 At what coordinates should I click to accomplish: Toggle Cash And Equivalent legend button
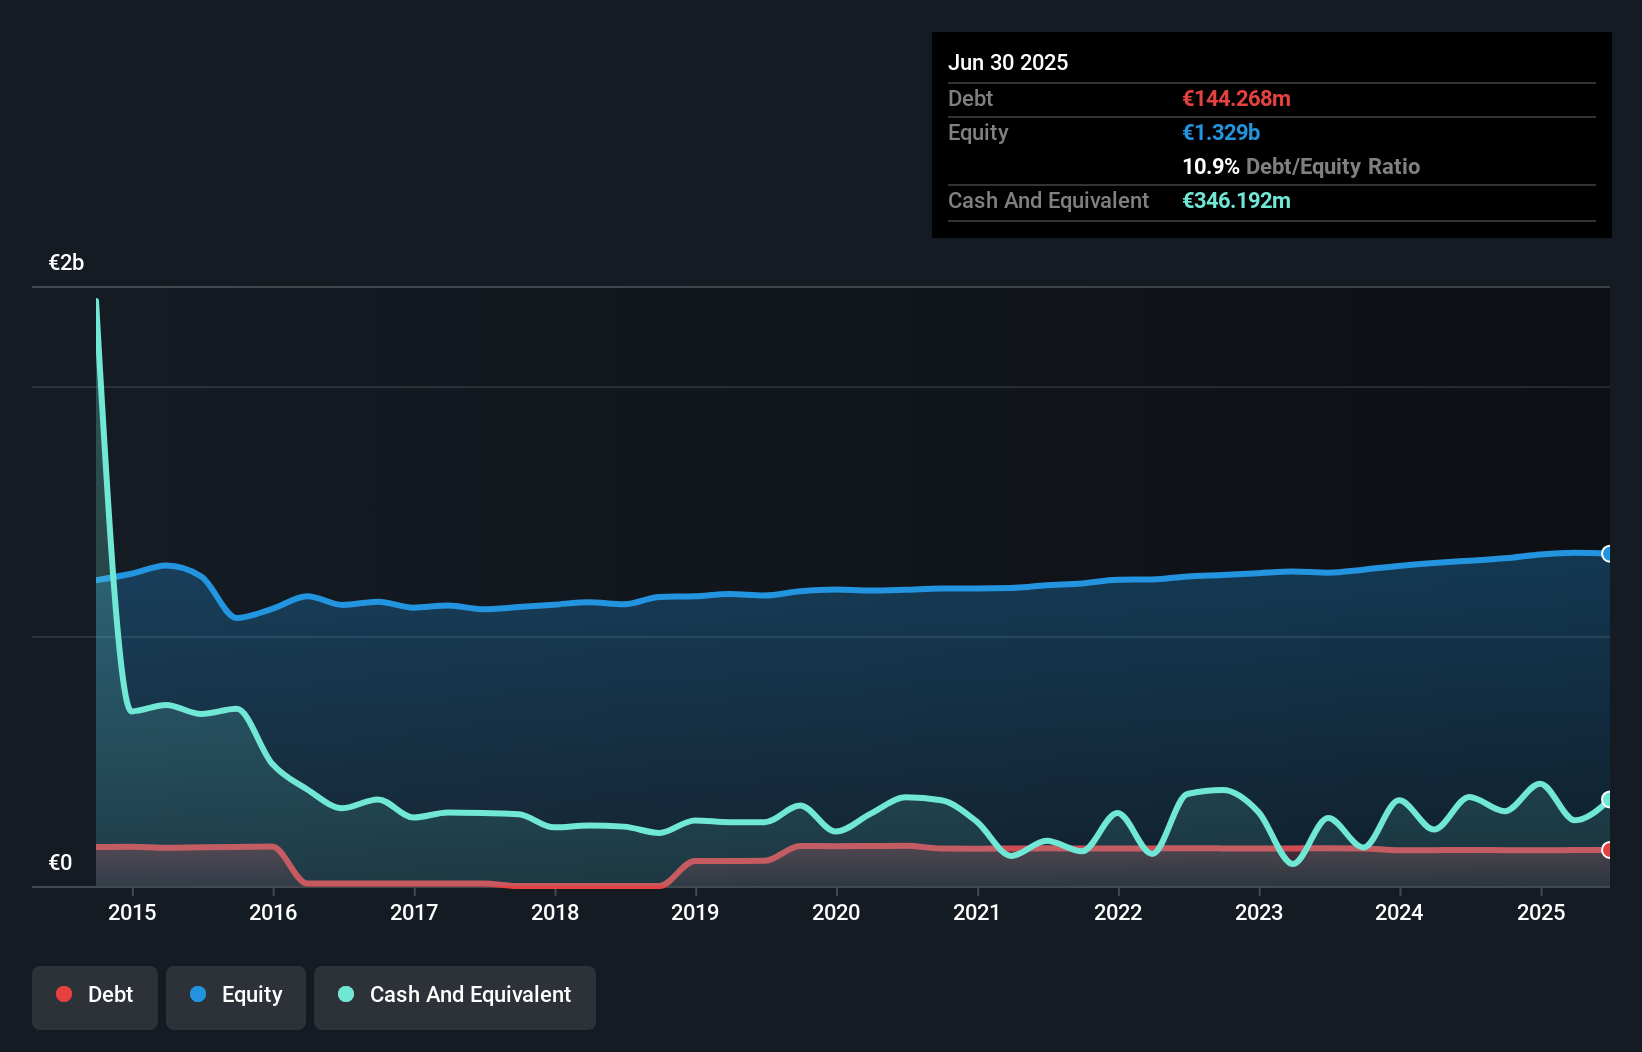coord(455,997)
